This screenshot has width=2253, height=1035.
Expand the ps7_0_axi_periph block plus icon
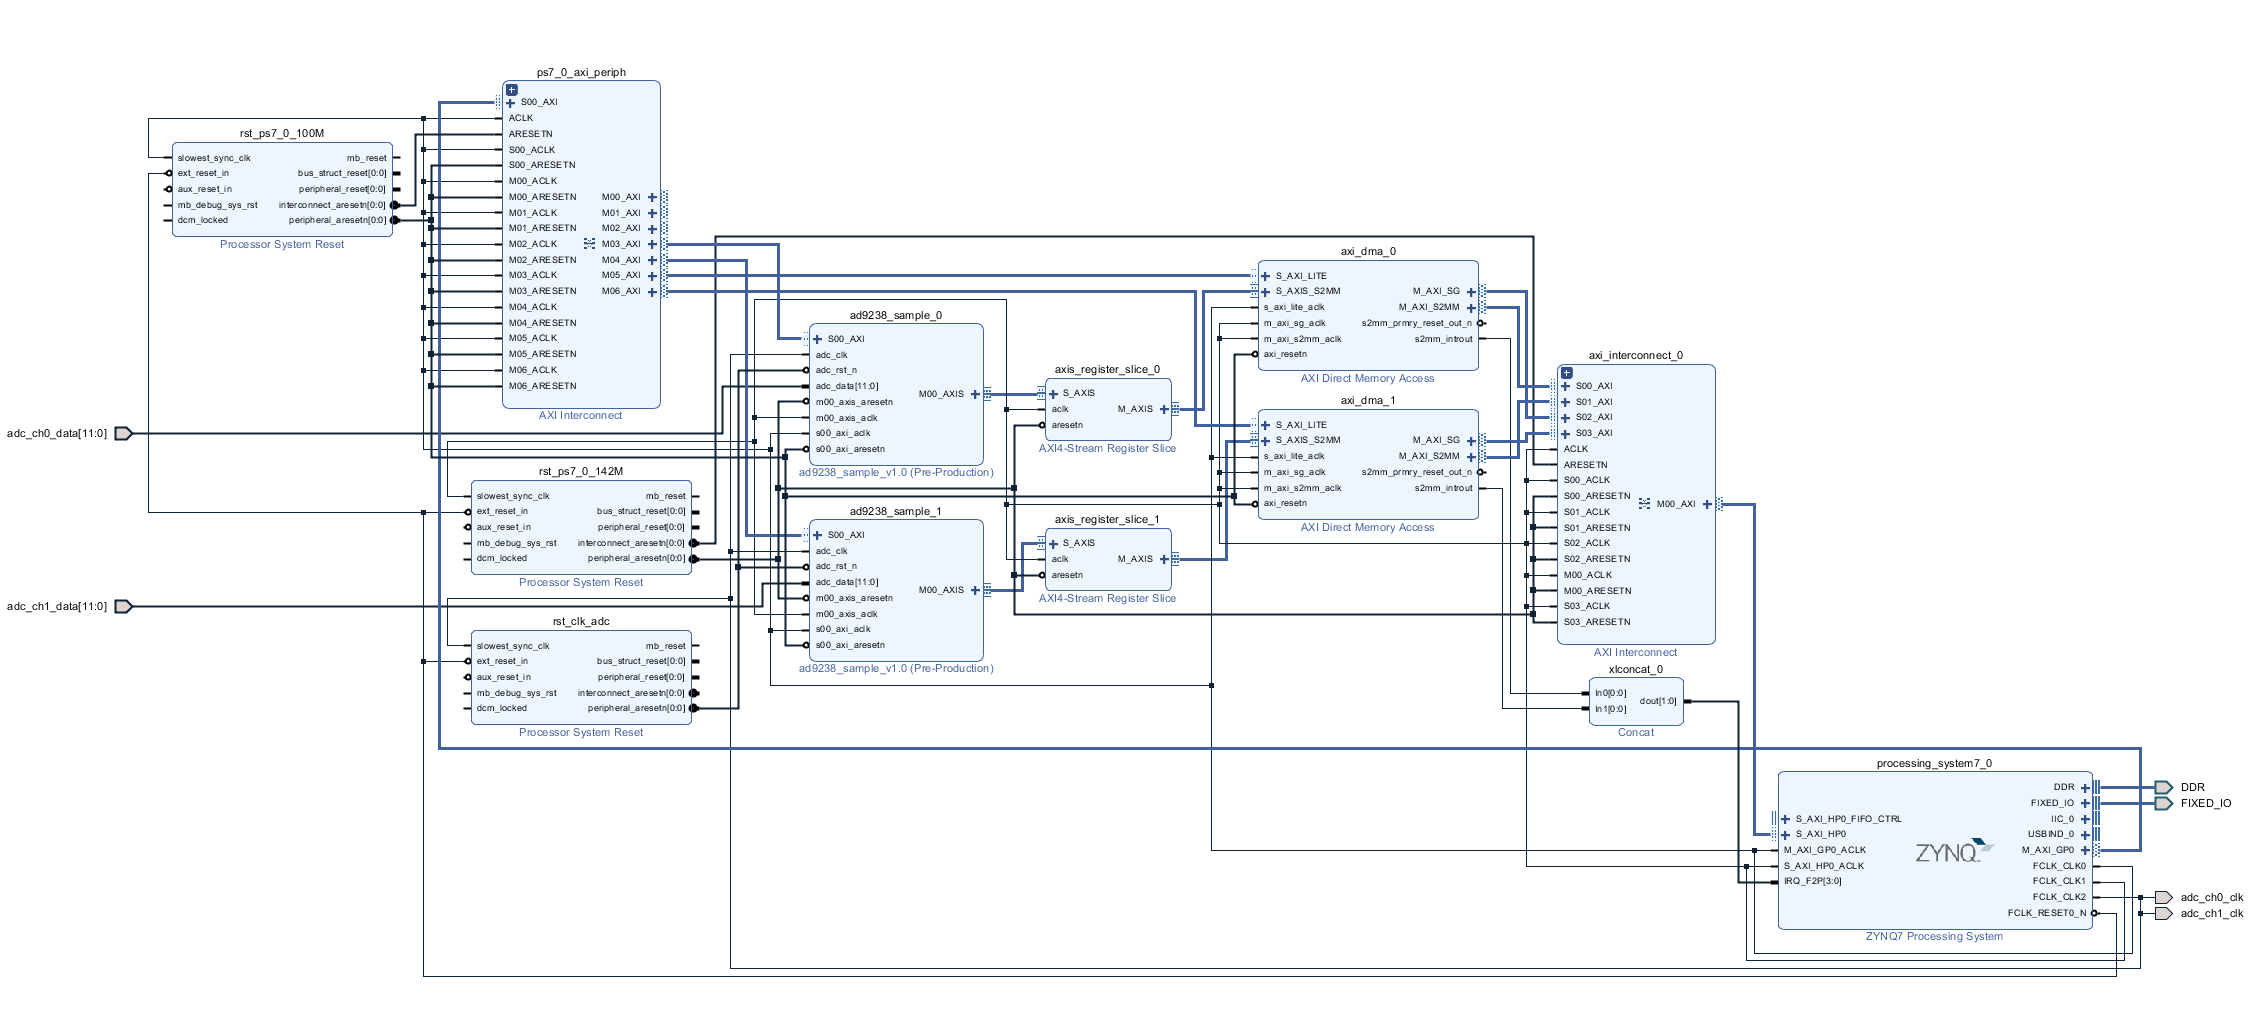512,90
